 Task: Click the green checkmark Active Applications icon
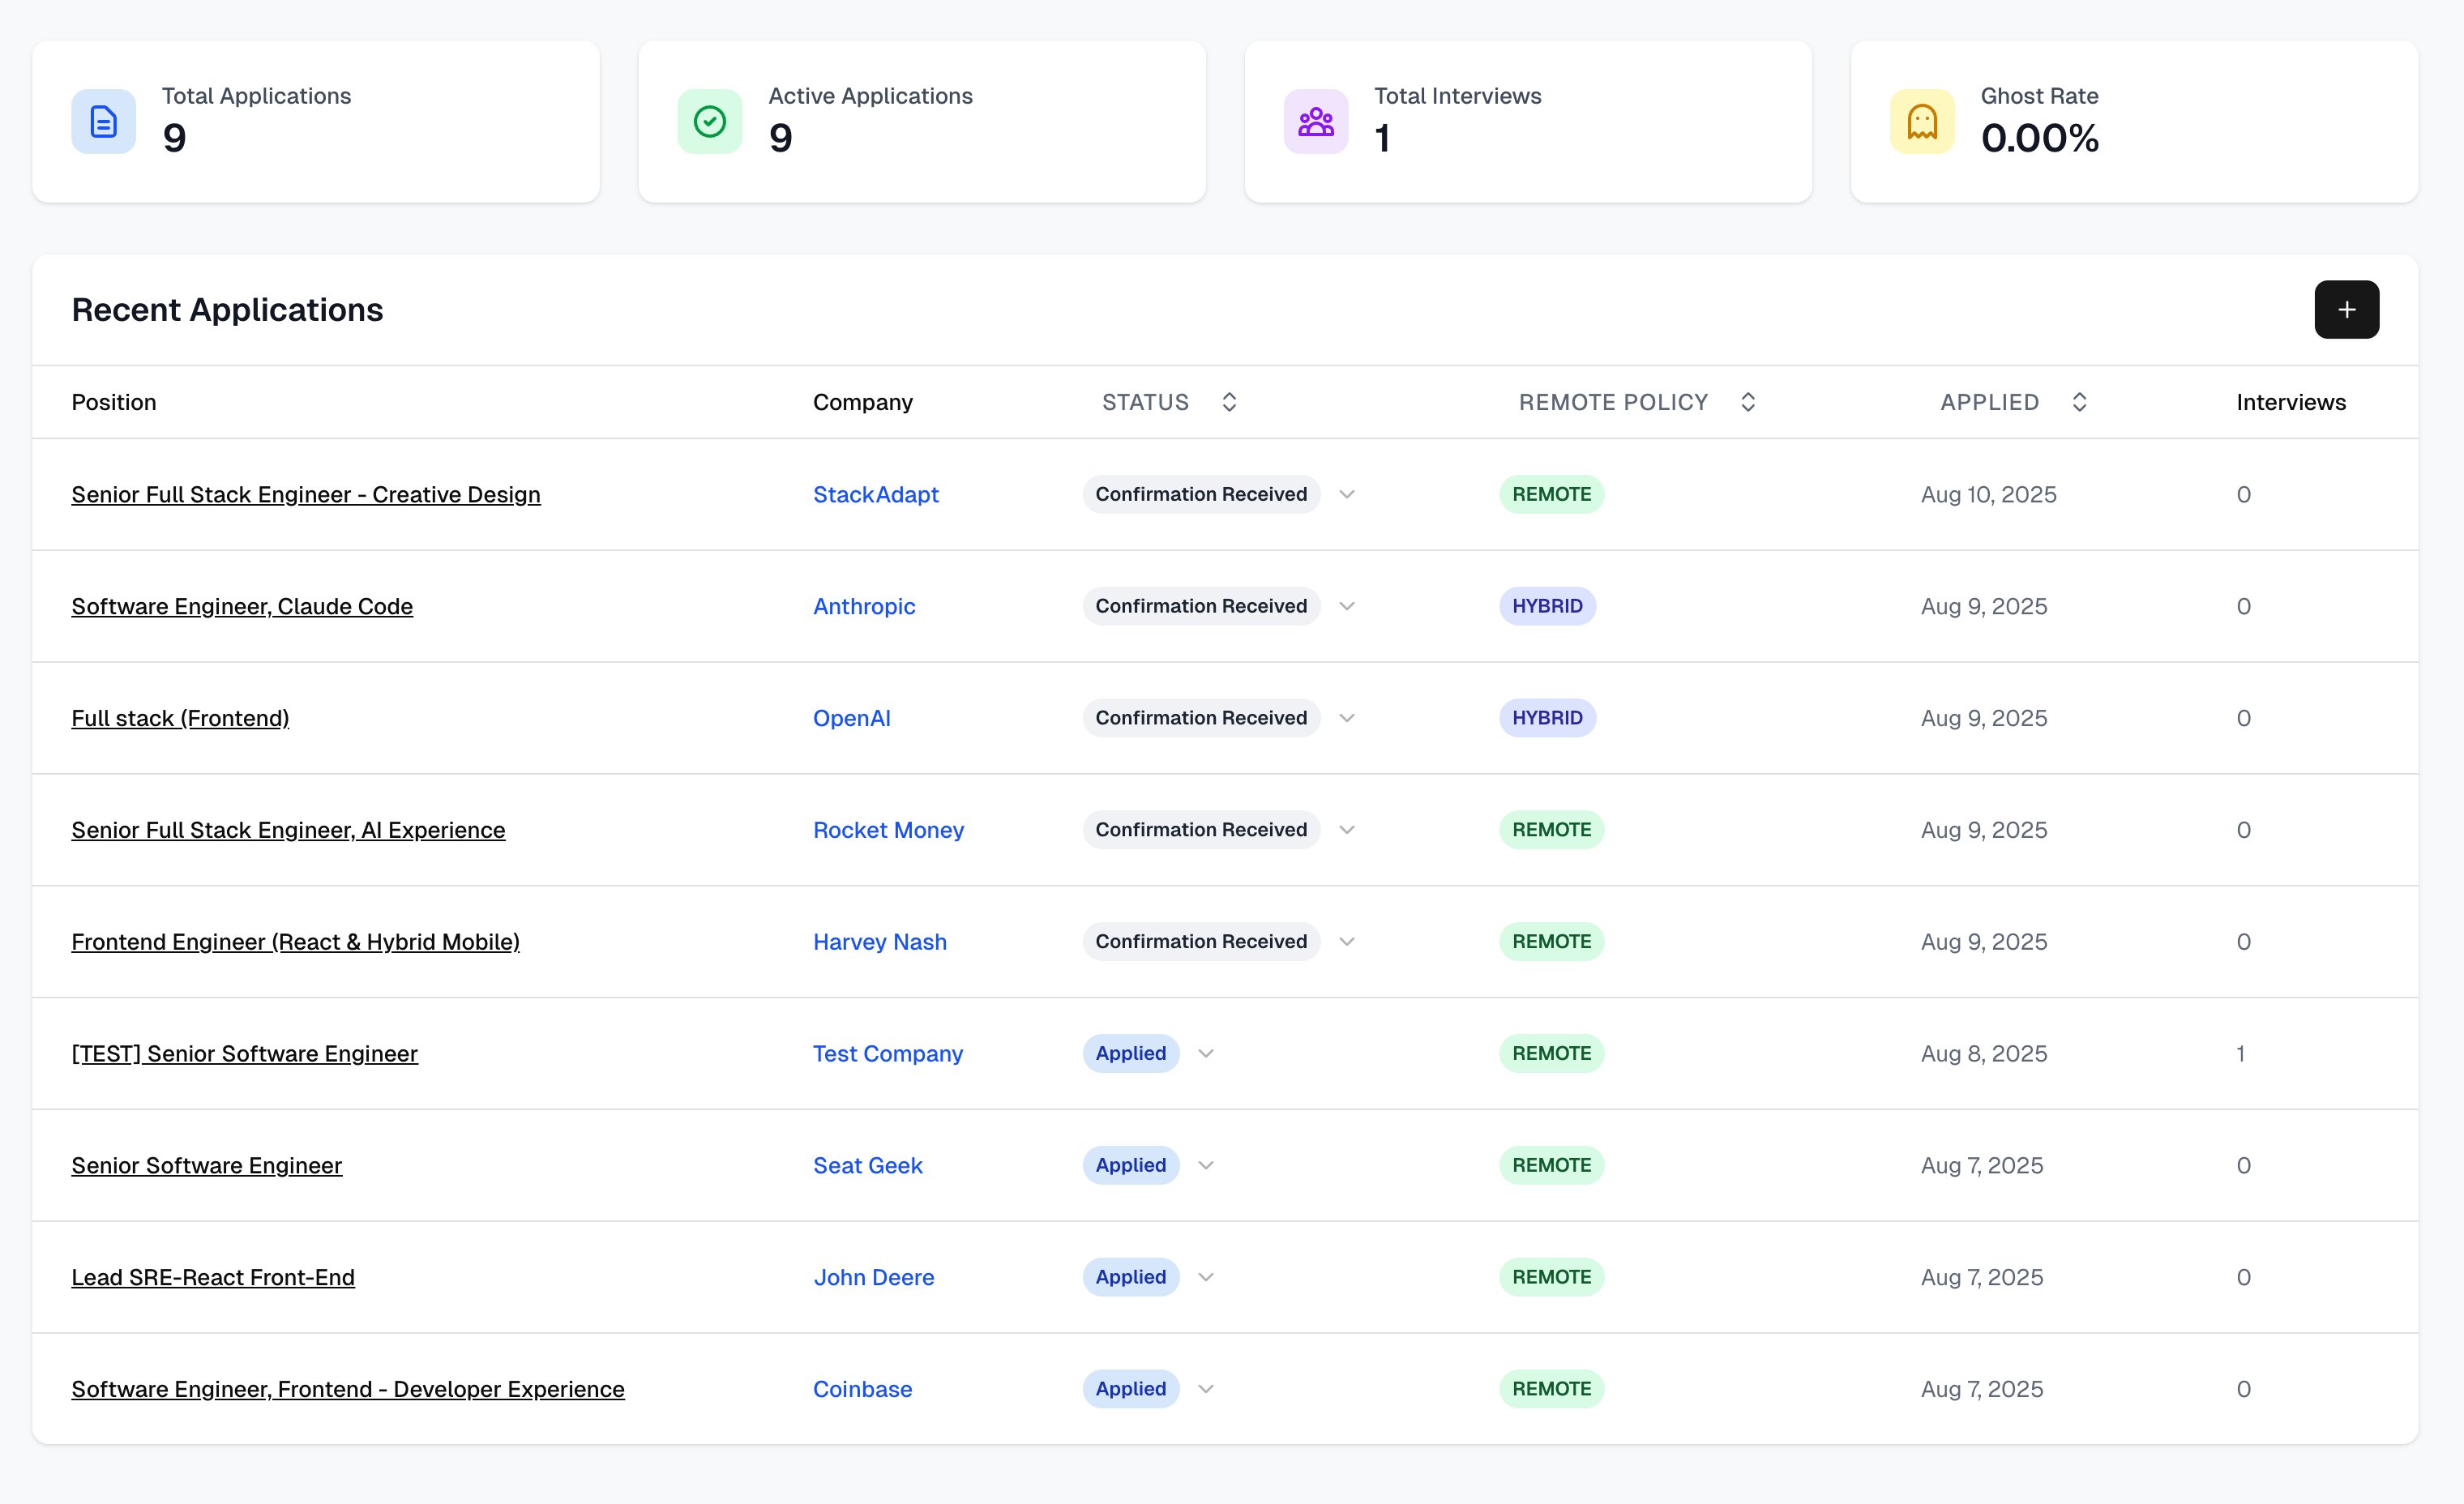click(709, 121)
